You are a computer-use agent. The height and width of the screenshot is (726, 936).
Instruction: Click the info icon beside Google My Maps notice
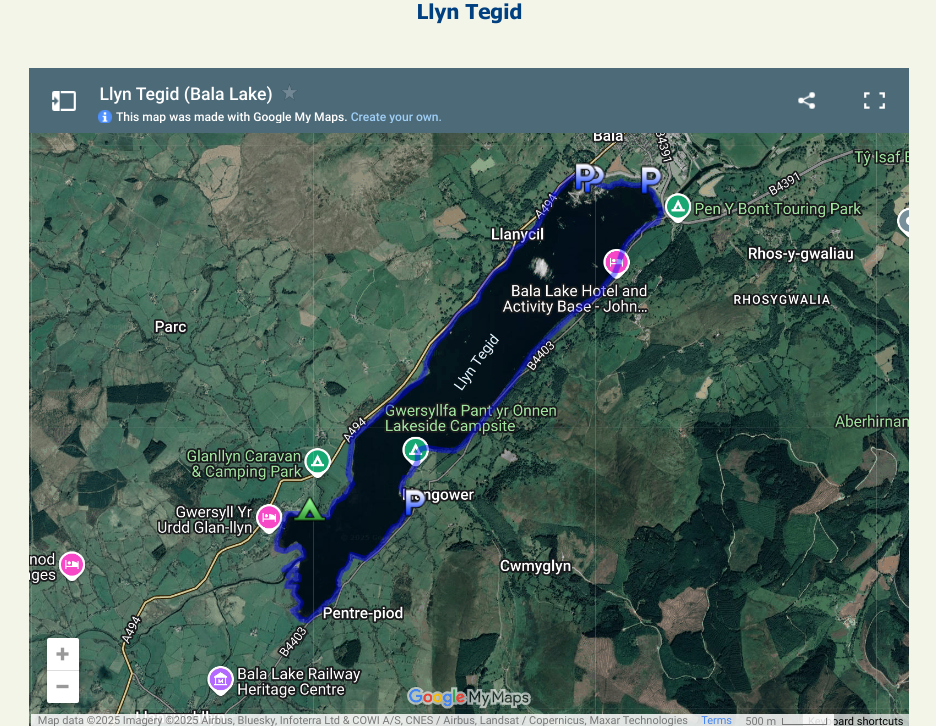(105, 117)
